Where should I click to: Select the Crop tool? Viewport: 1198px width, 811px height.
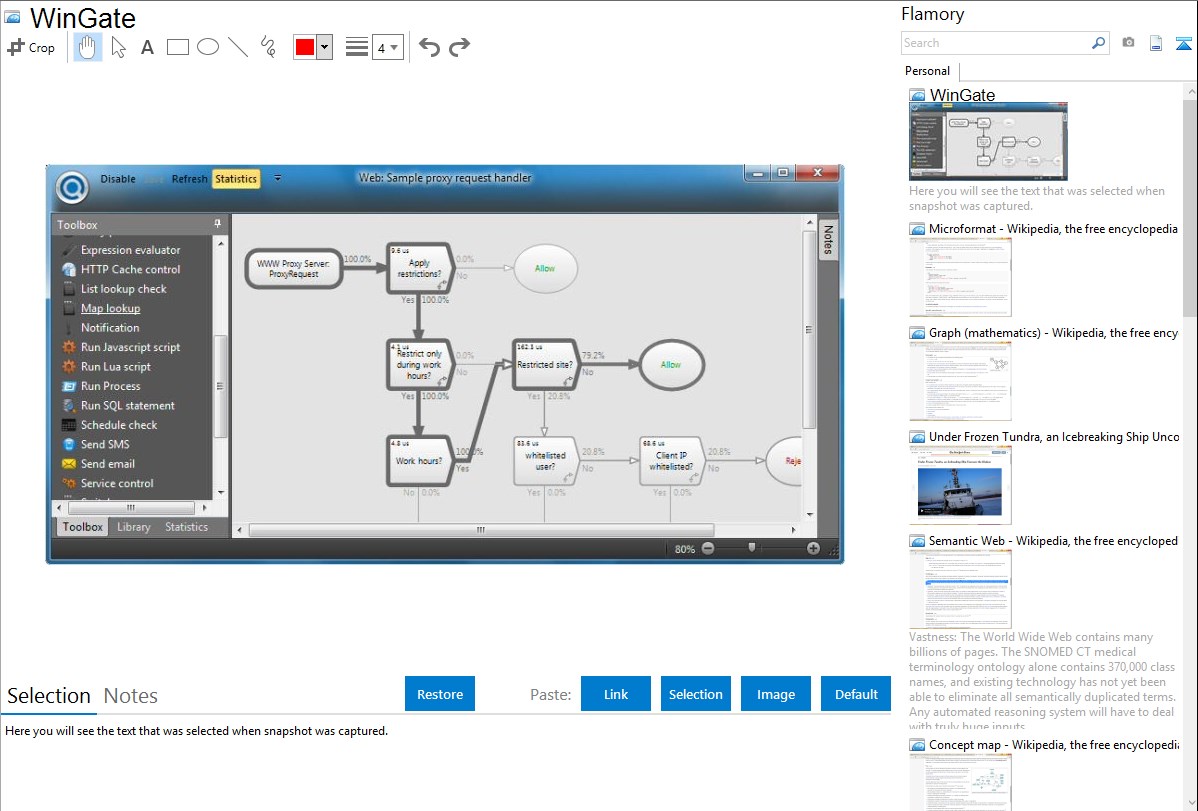[31, 47]
